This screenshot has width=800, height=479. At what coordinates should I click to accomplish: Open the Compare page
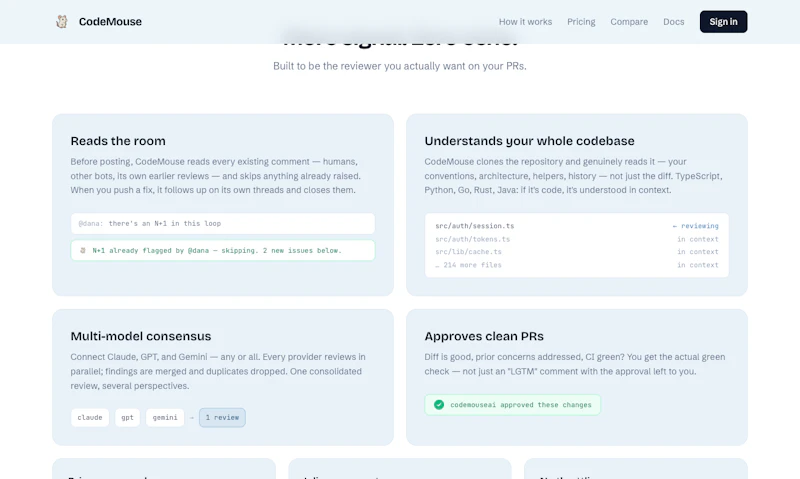click(x=629, y=22)
